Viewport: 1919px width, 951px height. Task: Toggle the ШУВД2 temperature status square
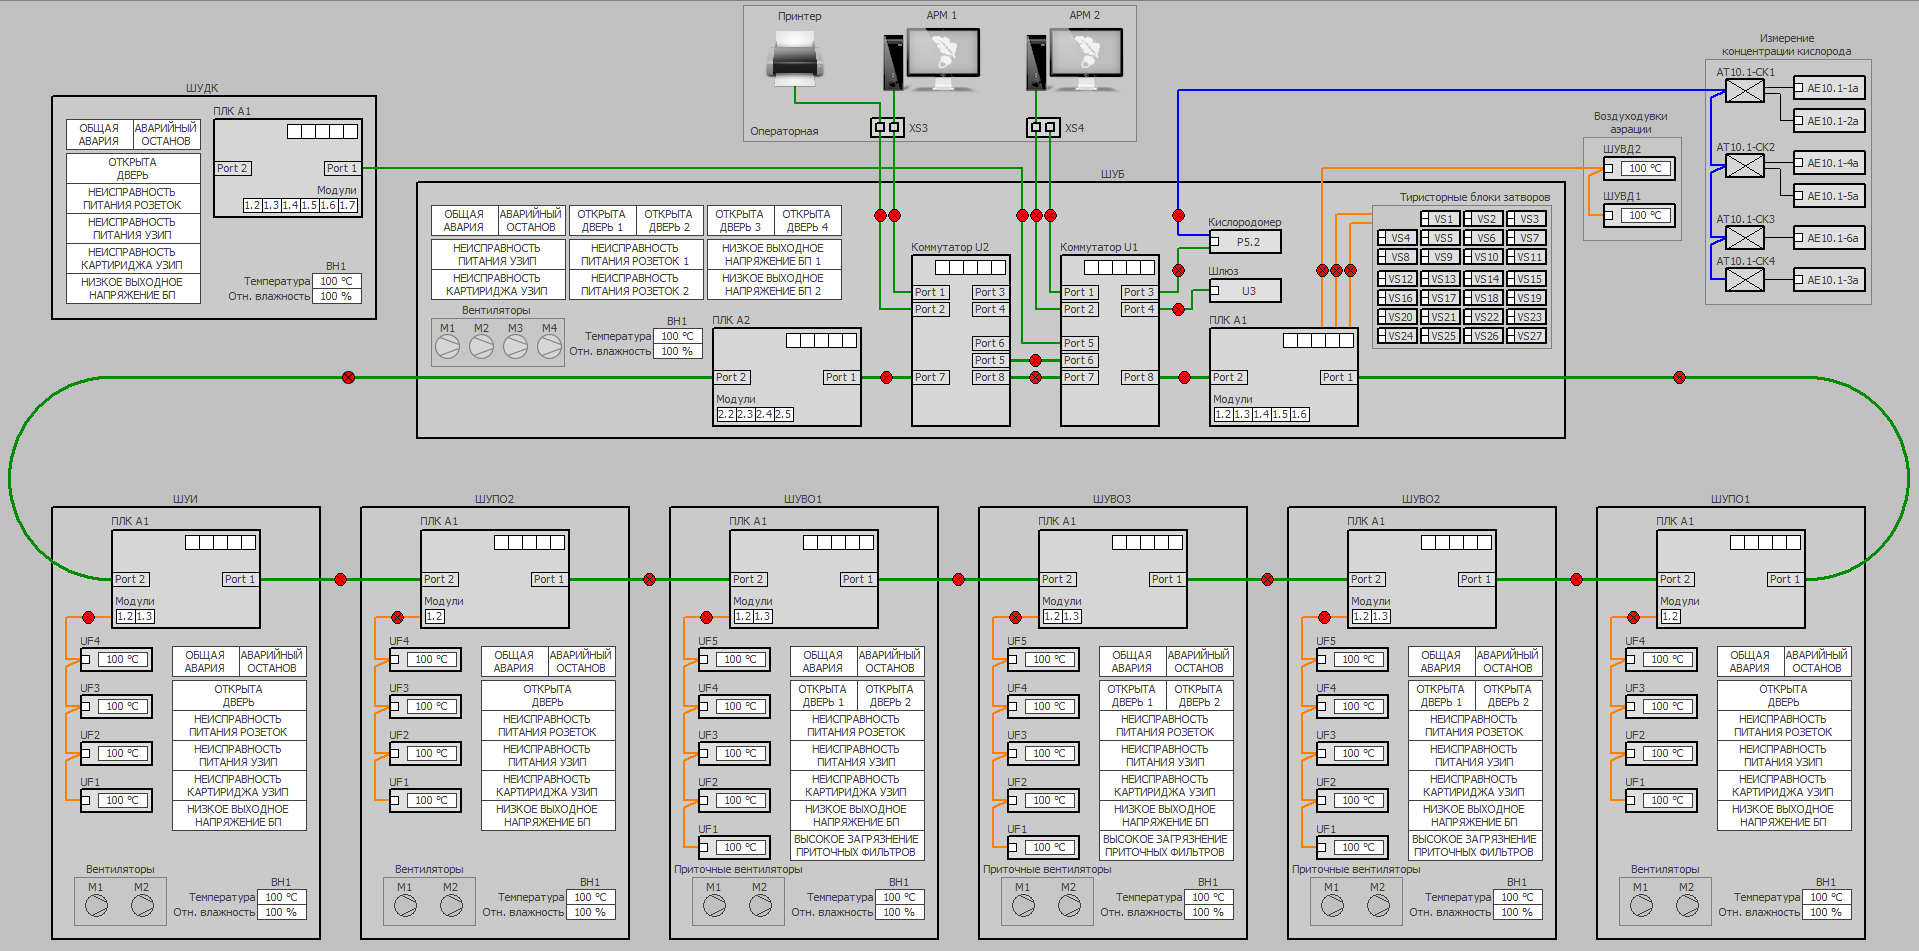pos(1609,168)
